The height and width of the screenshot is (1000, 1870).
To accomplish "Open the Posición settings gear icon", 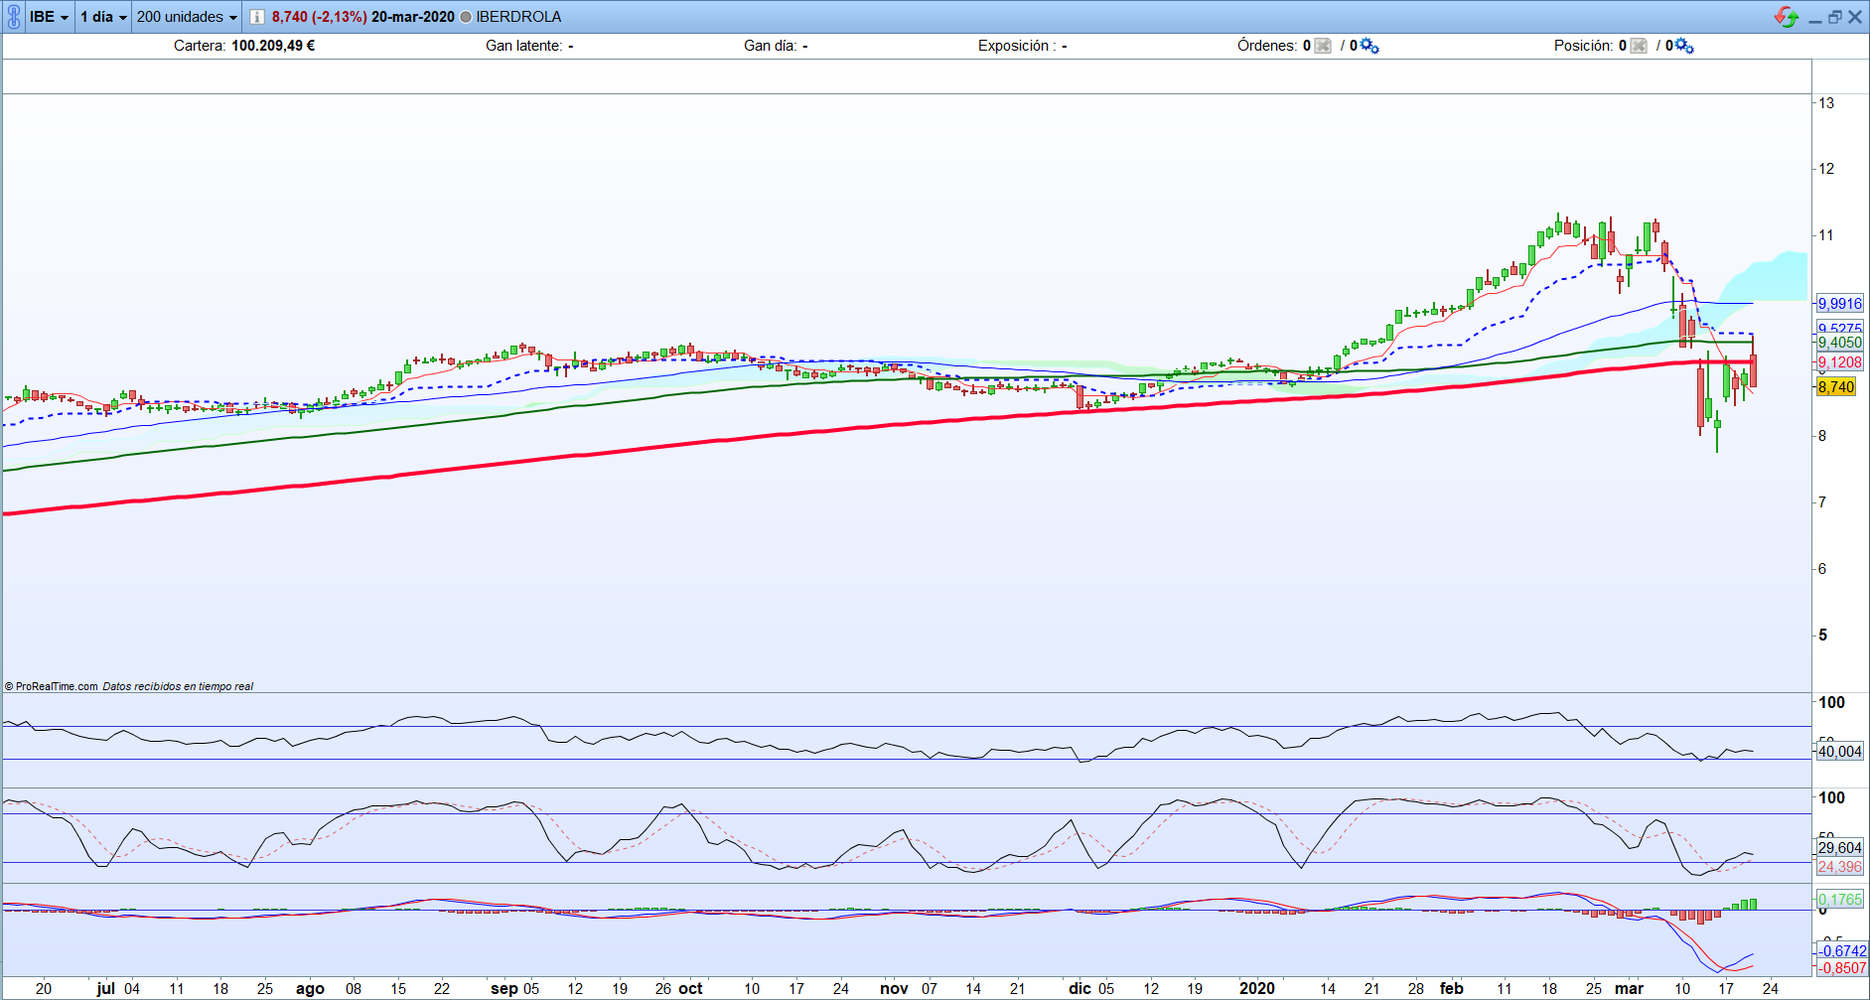I will point(1684,46).
